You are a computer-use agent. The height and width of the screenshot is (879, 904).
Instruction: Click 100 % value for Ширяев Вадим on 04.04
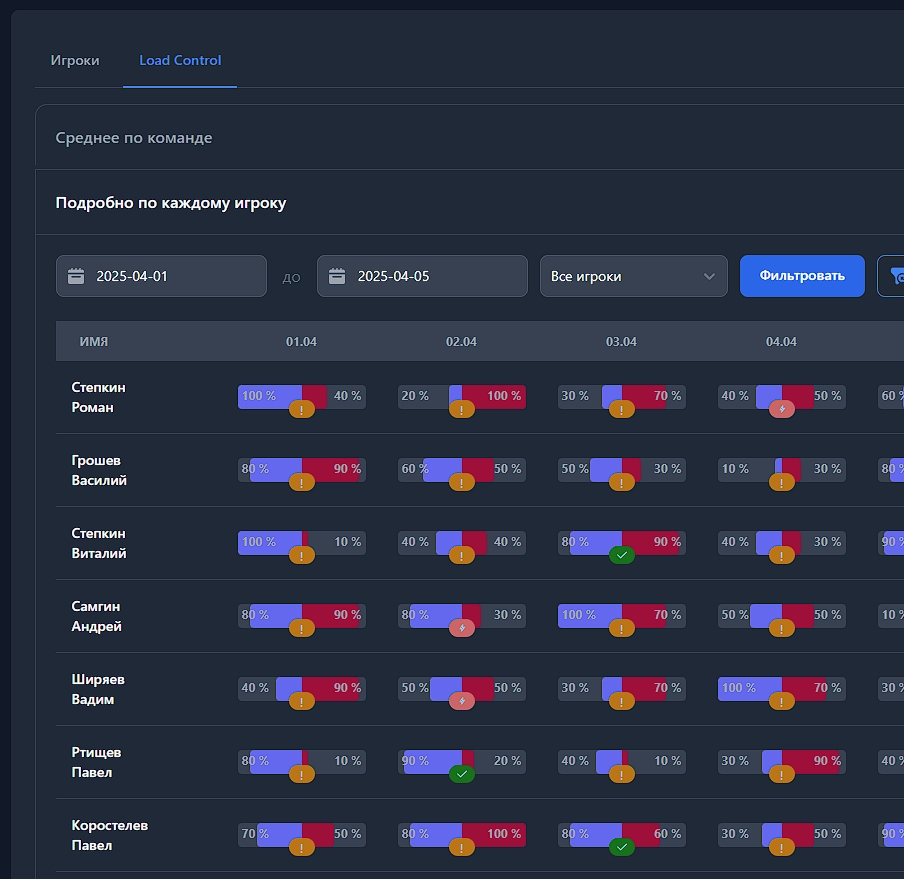point(739,688)
